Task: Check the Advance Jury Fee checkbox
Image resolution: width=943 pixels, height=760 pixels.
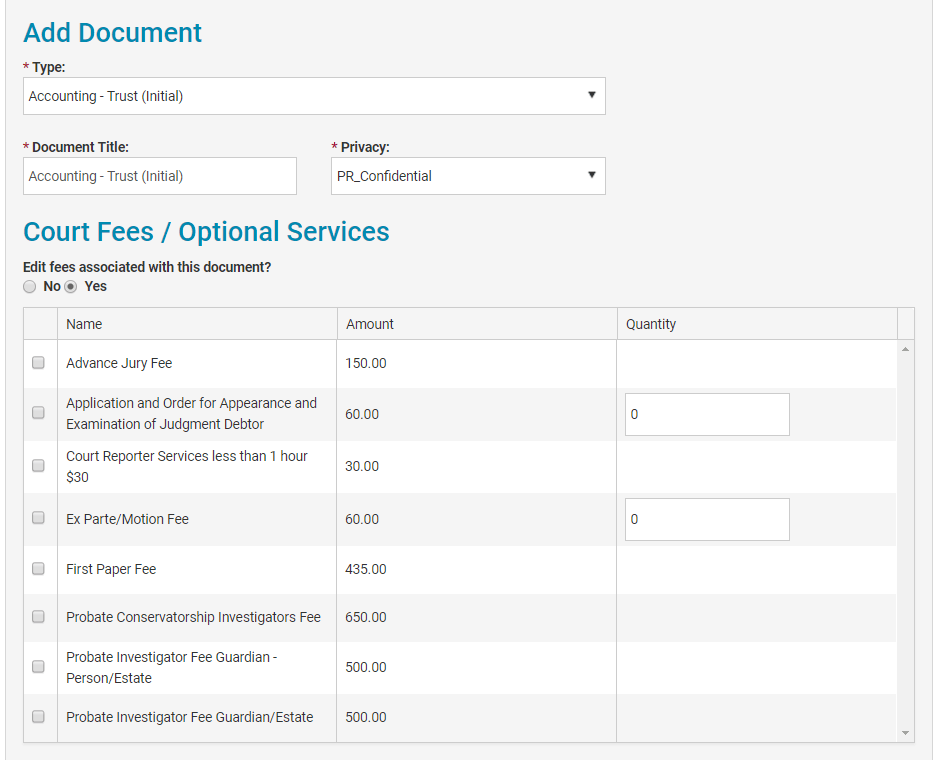Action: (39, 363)
